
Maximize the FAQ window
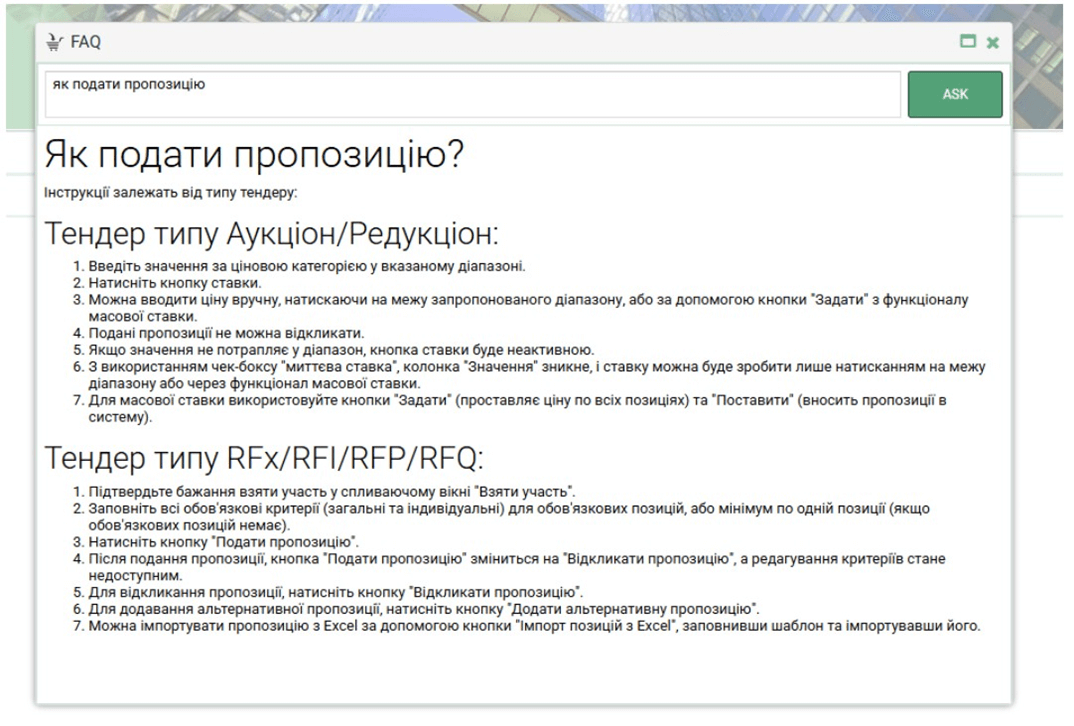(967, 42)
